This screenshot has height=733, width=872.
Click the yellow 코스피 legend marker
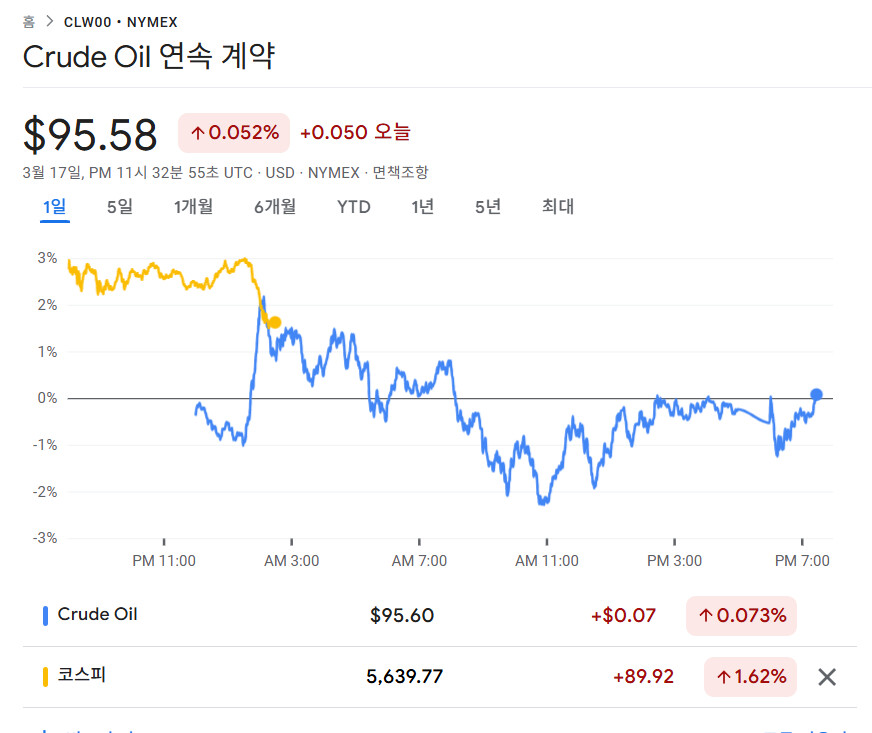45,677
